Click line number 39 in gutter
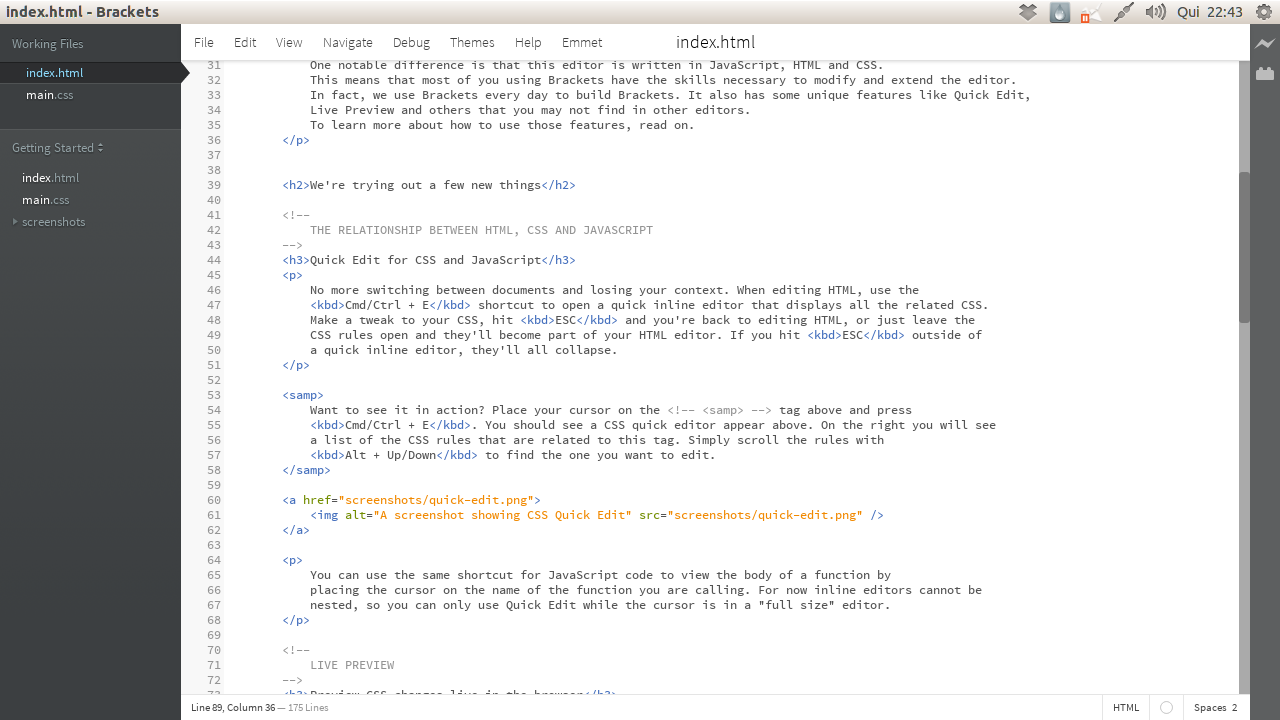The image size is (1280, 720). coord(214,185)
